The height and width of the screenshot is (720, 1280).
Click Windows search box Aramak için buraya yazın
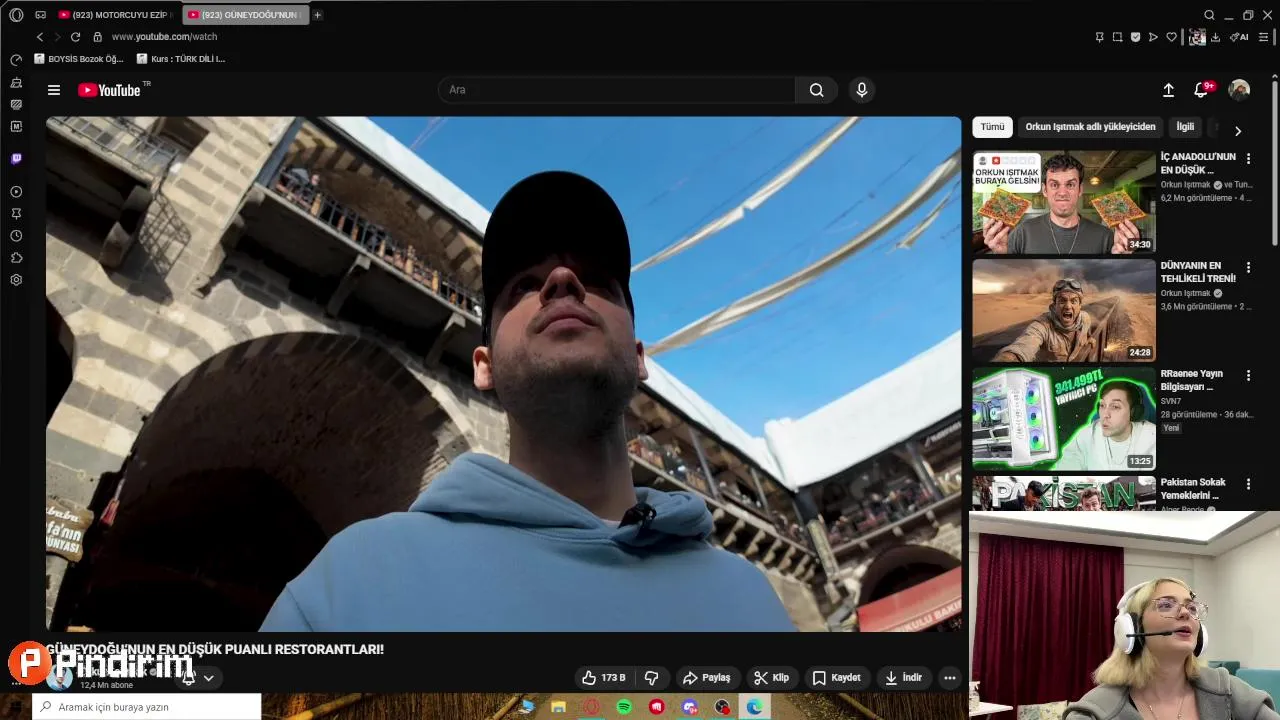click(147, 707)
